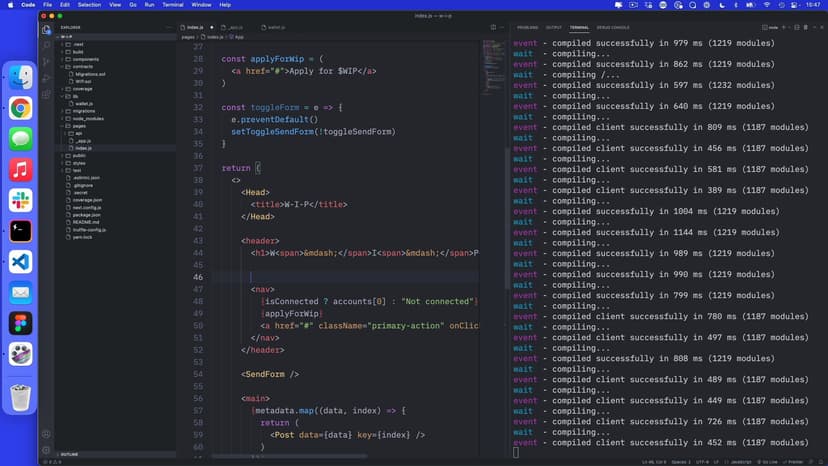Switch to the DEBUG CONSOLE tab

click(x=613, y=27)
